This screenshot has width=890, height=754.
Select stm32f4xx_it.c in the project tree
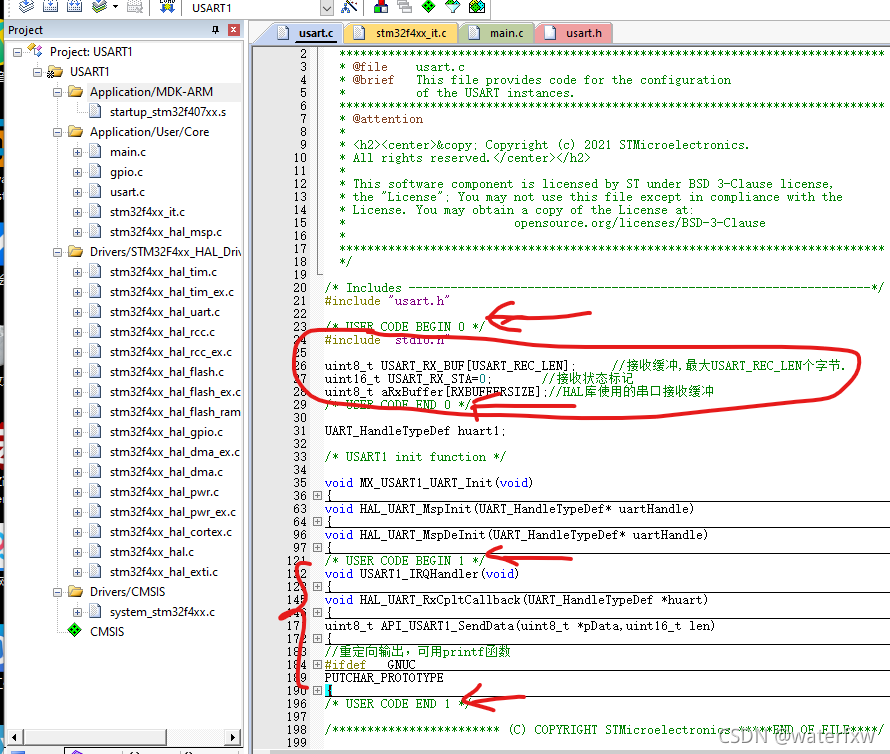(147, 212)
